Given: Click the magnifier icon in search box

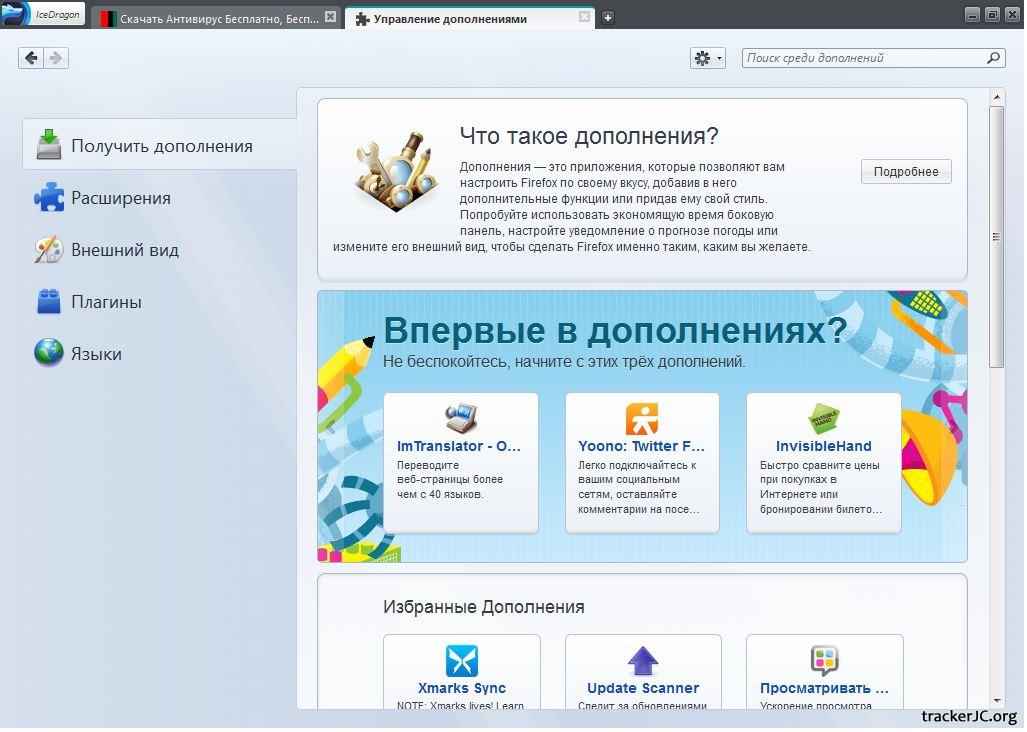Looking at the screenshot, I should coord(993,58).
